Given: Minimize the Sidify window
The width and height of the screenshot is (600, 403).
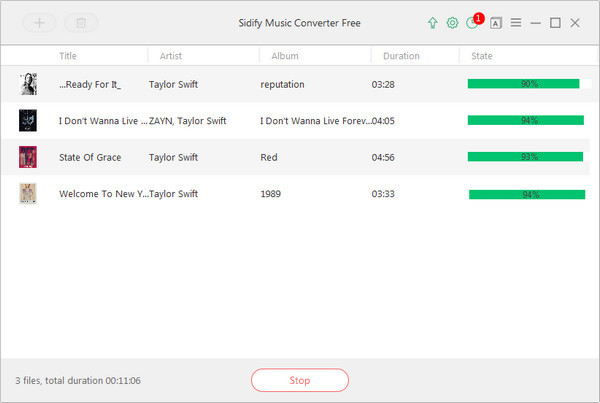Looking at the screenshot, I should 536,23.
